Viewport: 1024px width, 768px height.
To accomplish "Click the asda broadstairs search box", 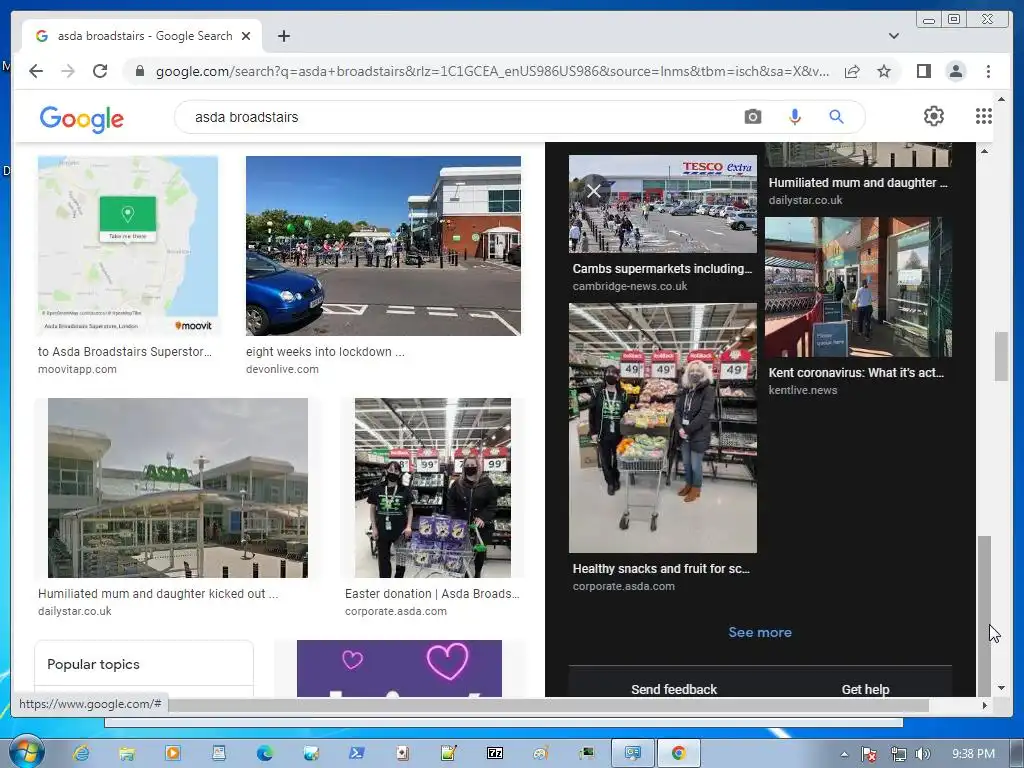I will (457, 117).
